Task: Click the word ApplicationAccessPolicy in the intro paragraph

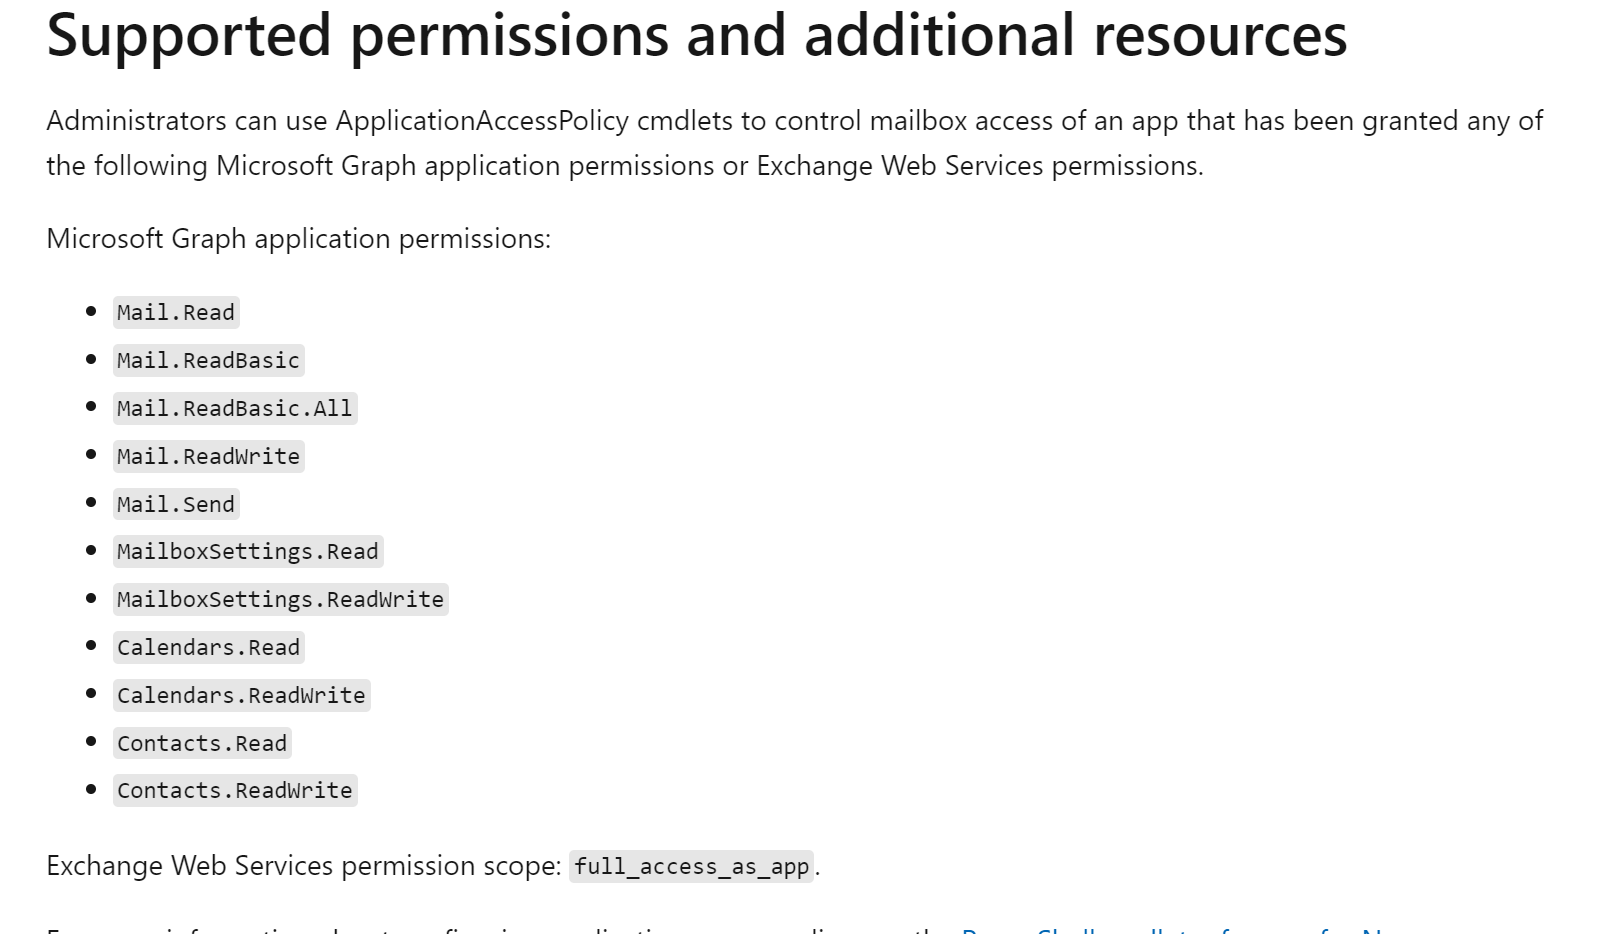Action: (482, 121)
